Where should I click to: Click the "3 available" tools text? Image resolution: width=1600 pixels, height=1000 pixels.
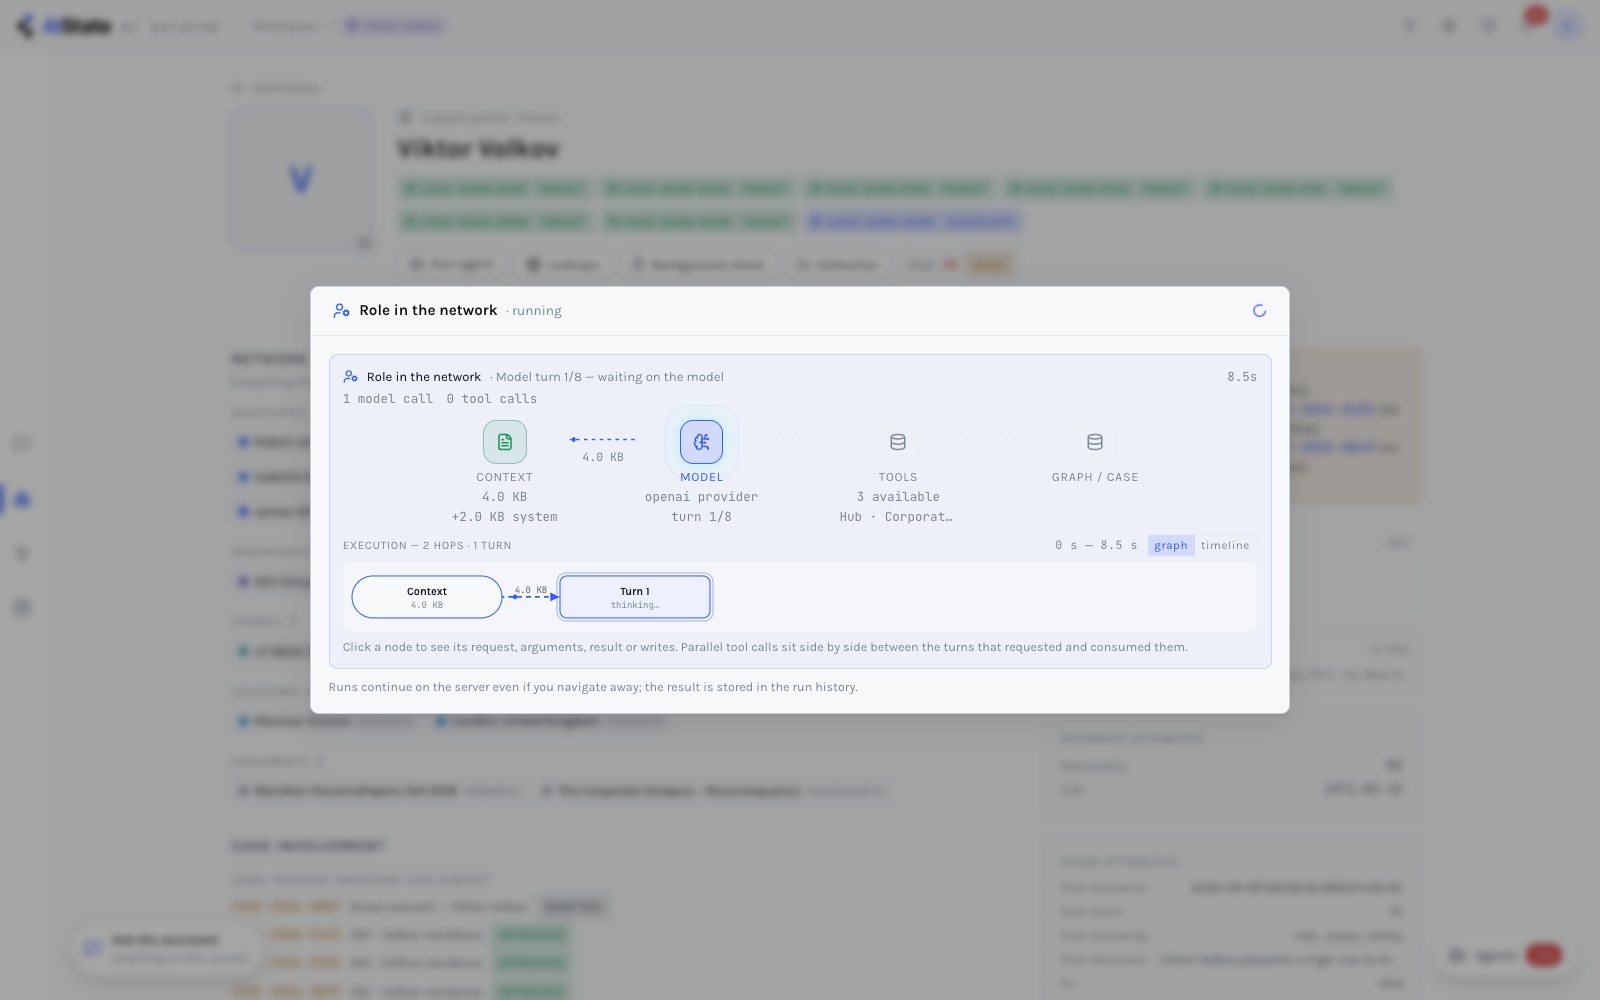898,497
